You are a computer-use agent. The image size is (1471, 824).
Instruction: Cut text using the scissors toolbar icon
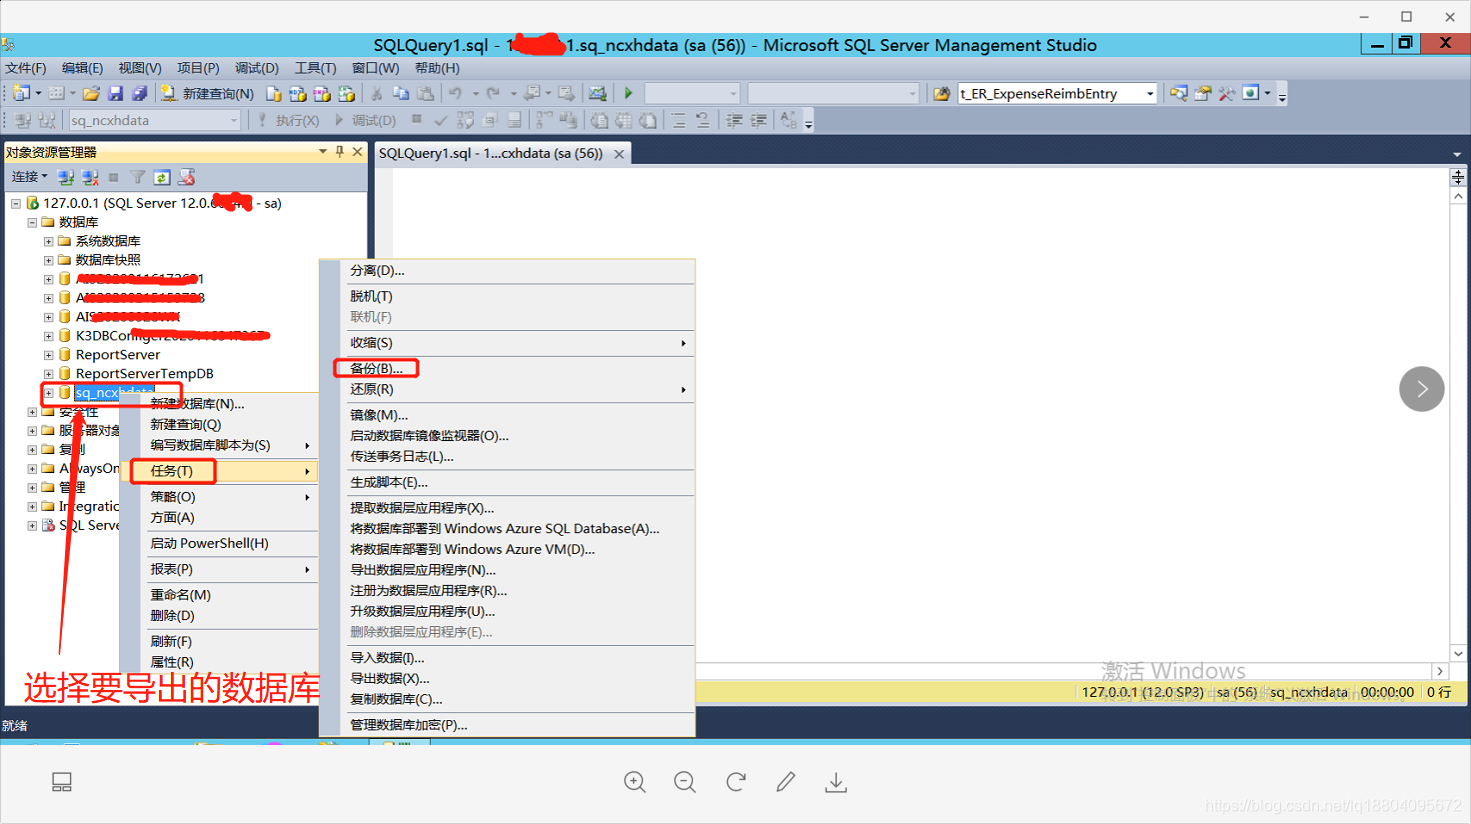point(379,92)
